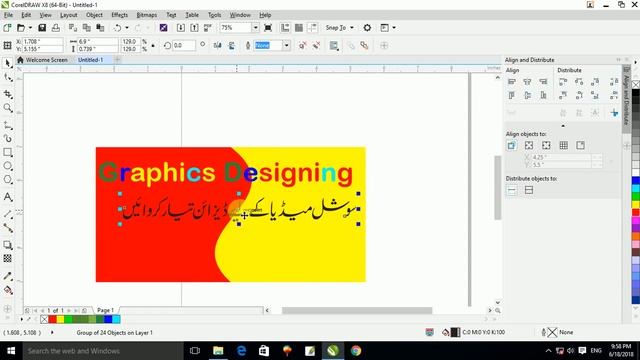The image size is (640, 360).
Task: Toggle Align to Specified point option
Action: pyautogui.click(x=581, y=145)
